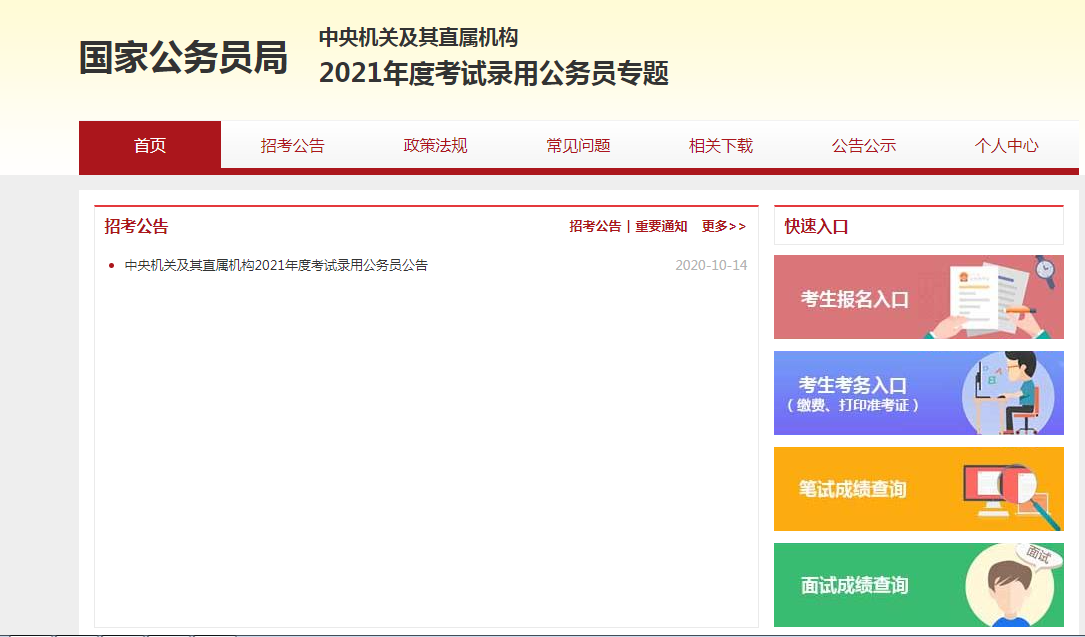Open the 招考公告 navigation menu item
Image resolution: width=1085 pixels, height=637 pixels.
point(292,146)
